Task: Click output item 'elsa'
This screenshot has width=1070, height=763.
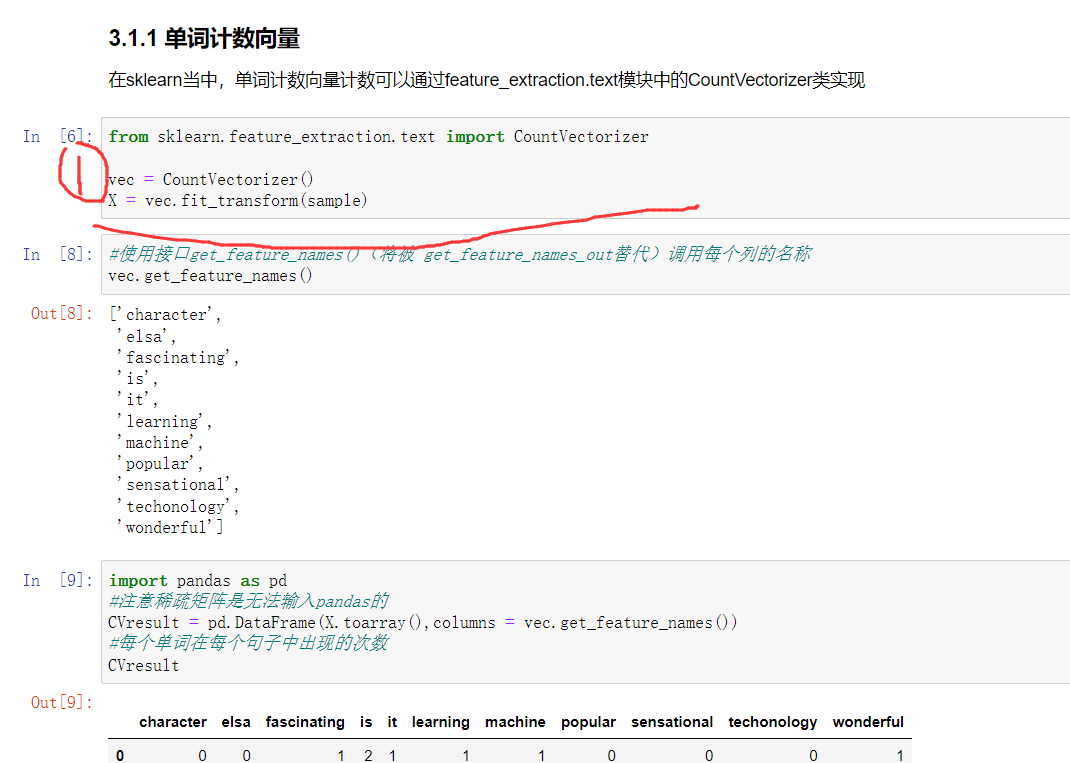Action: tap(145, 336)
